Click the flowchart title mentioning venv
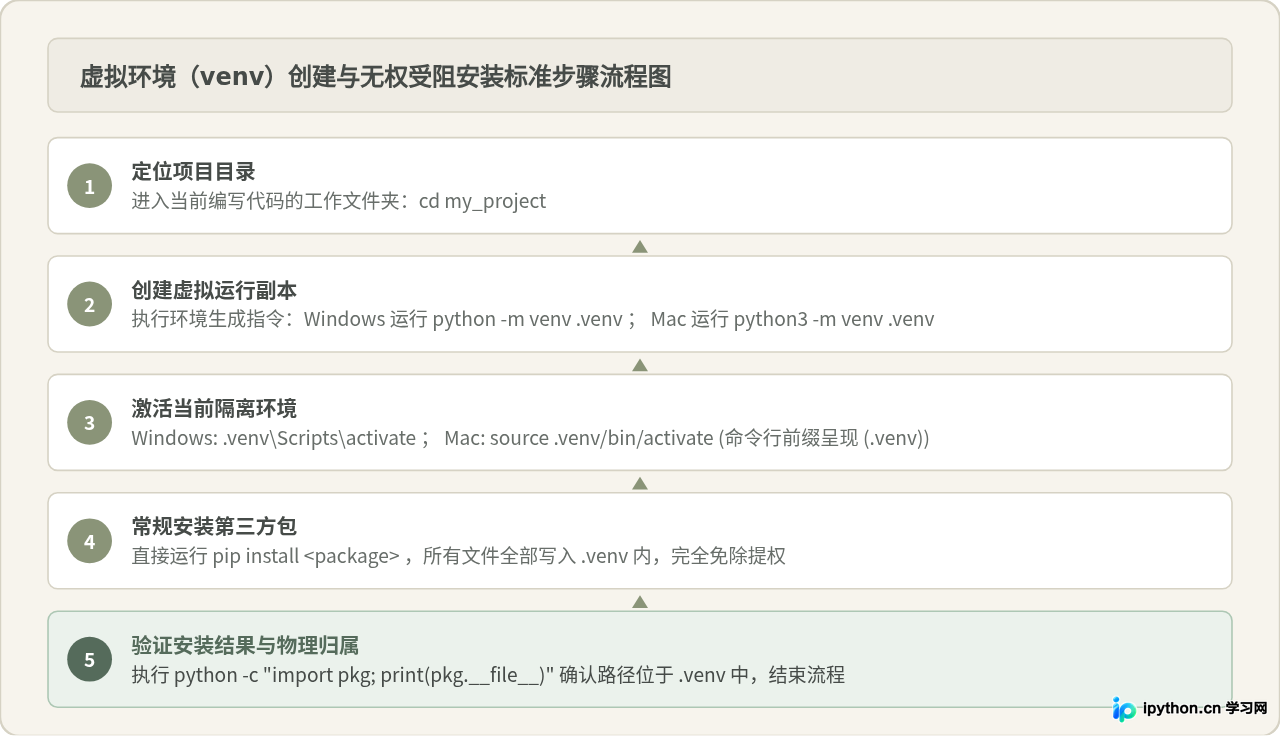The height and width of the screenshot is (736, 1280). [x=375, y=76]
